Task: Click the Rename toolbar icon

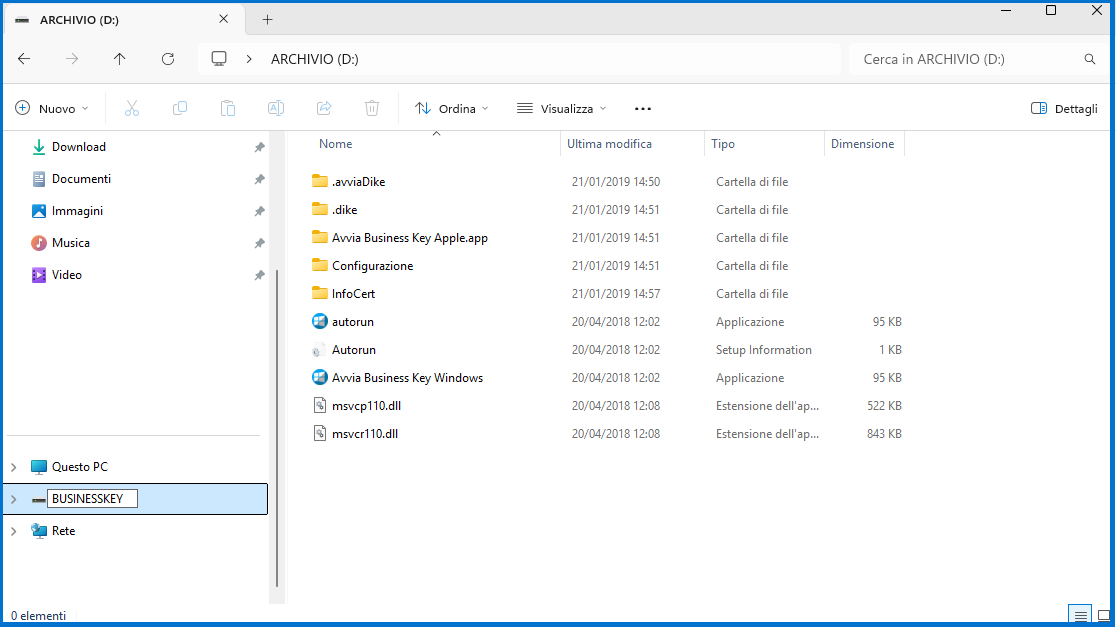Action: [x=275, y=108]
